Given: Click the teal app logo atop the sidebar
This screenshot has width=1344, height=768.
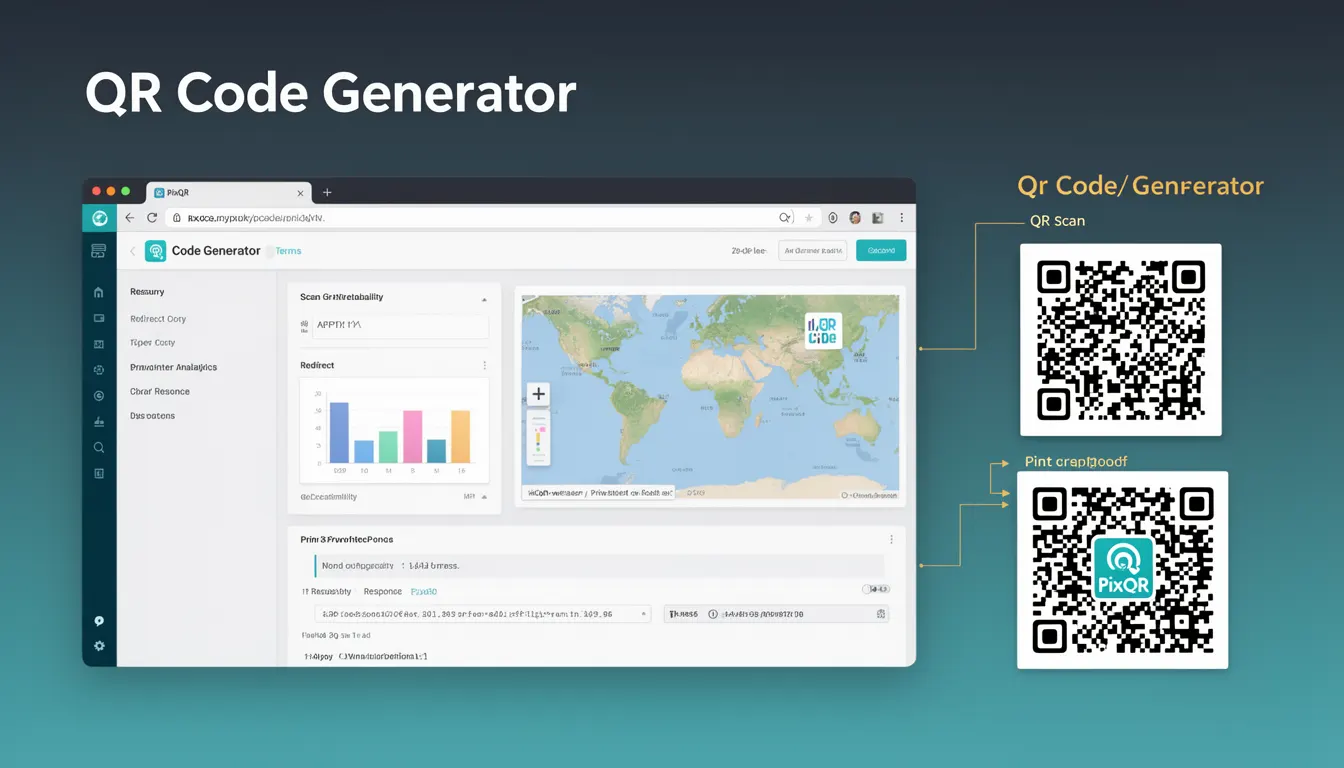Looking at the screenshot, I should [x=99, y=218].
